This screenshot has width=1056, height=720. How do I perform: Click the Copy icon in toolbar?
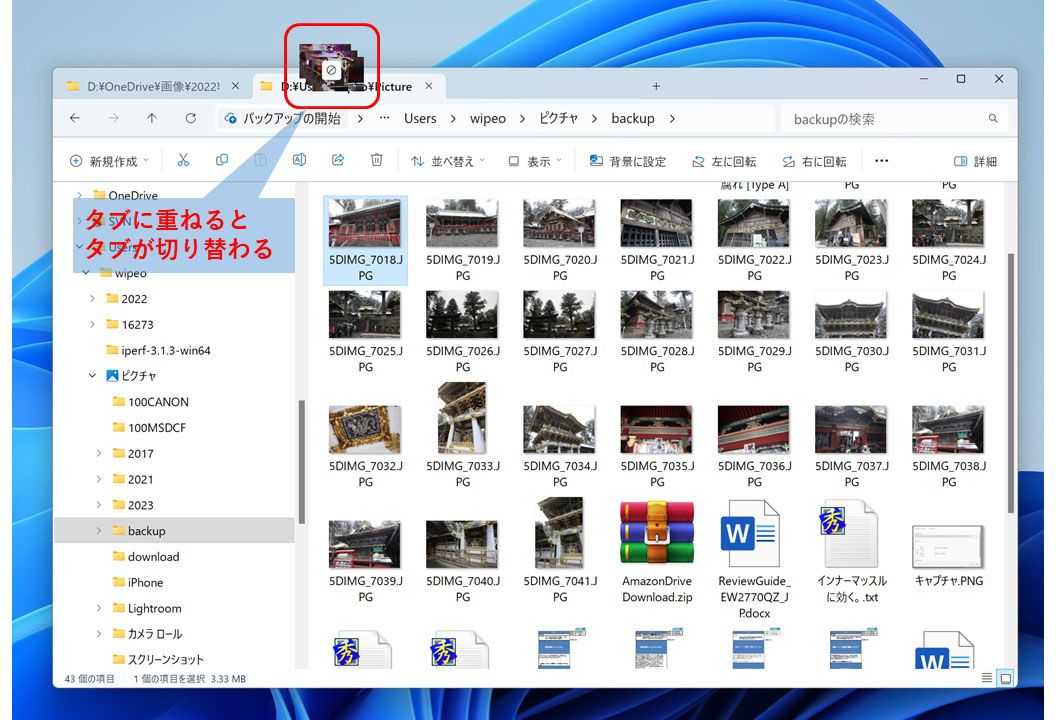pyautogui.click(x=222, y=160)
